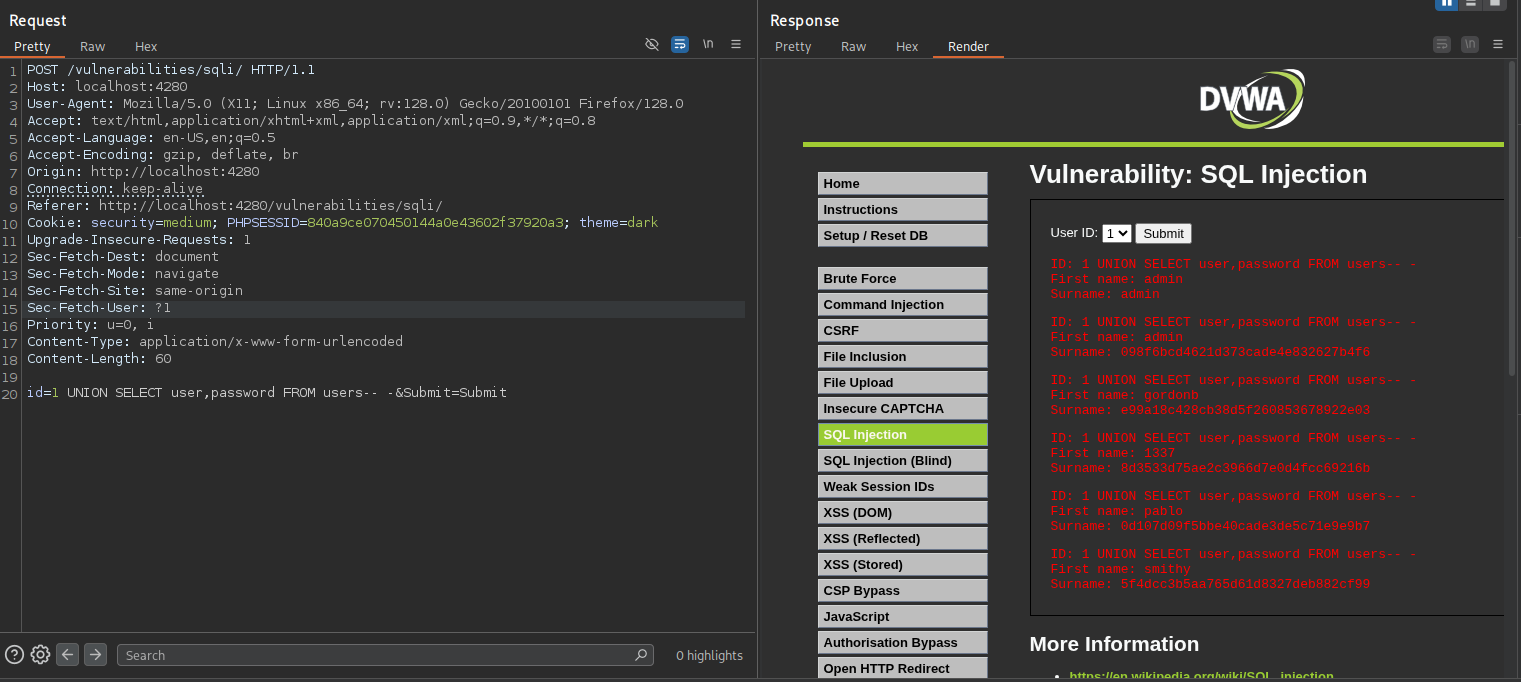Select the Request Pretty tab
Viewport: 1521px width, 682px height.
tap(32, 47)
